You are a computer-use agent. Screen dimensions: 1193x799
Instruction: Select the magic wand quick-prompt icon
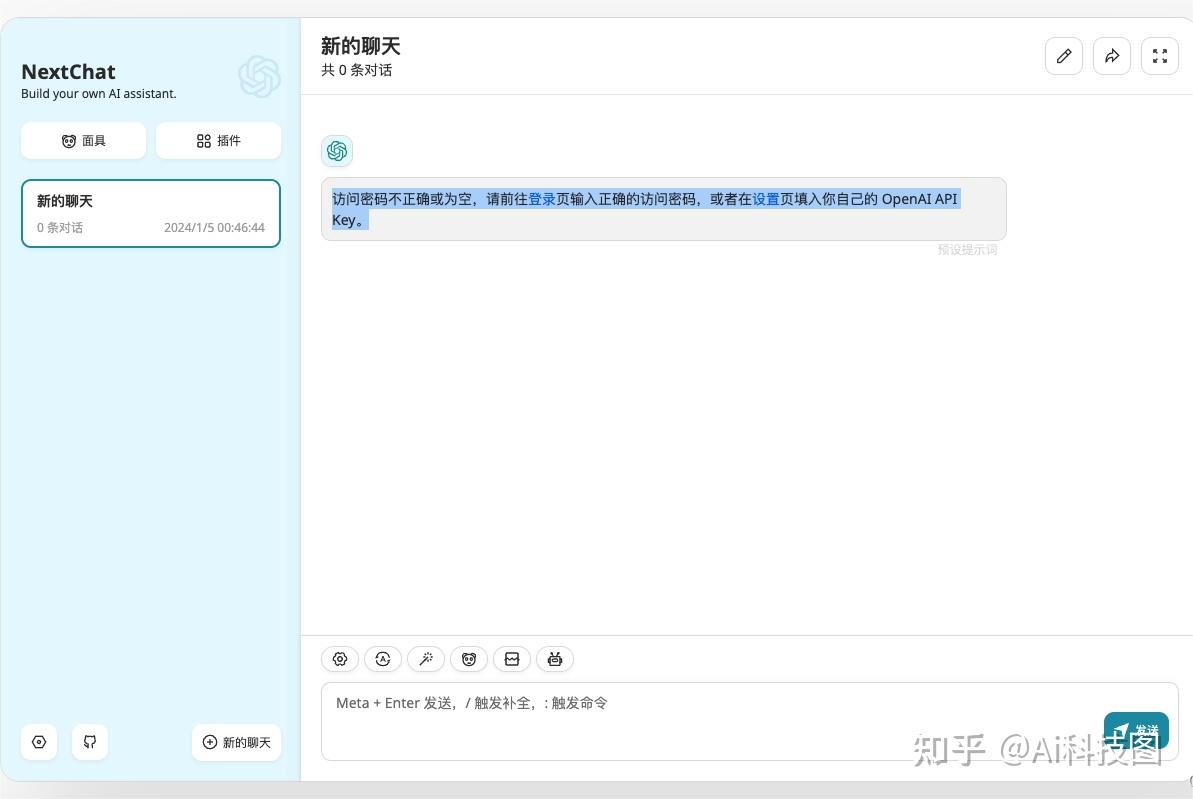(x=426, y=659)
